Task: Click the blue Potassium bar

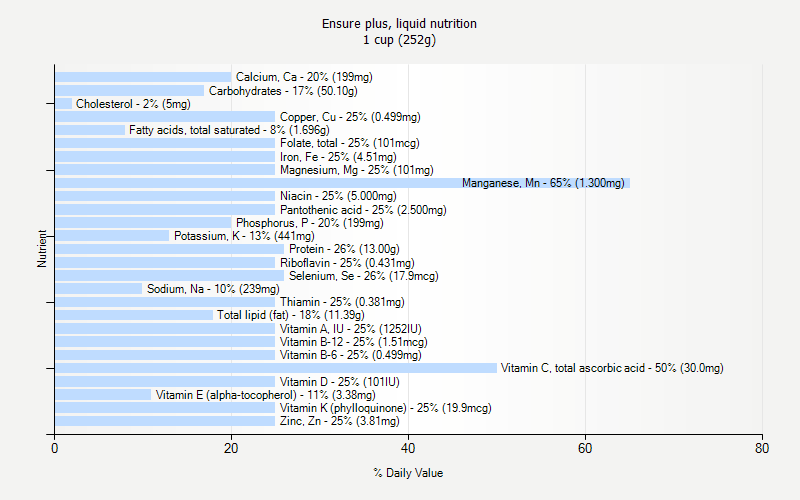Action: pos(112,236)
